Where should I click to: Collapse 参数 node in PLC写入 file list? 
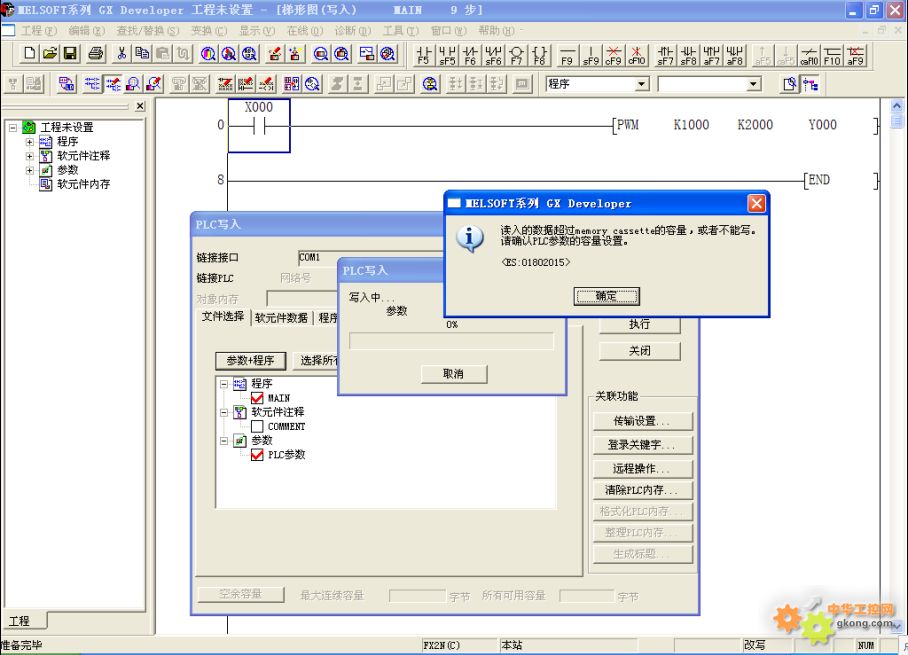[224, 441]
